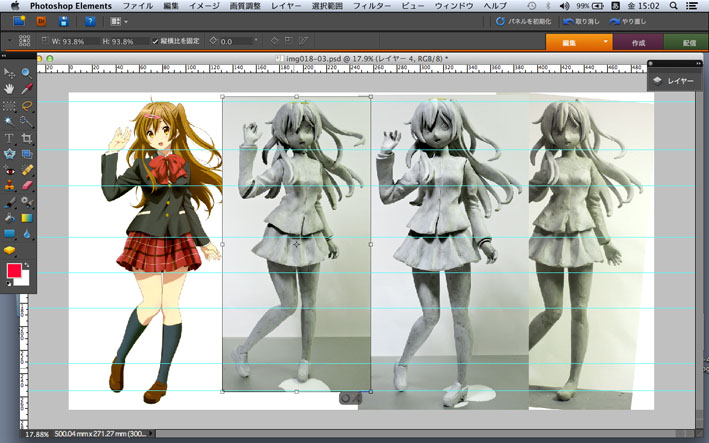
Task: Click the やり直し redo button
Action: tap(628, 21)
